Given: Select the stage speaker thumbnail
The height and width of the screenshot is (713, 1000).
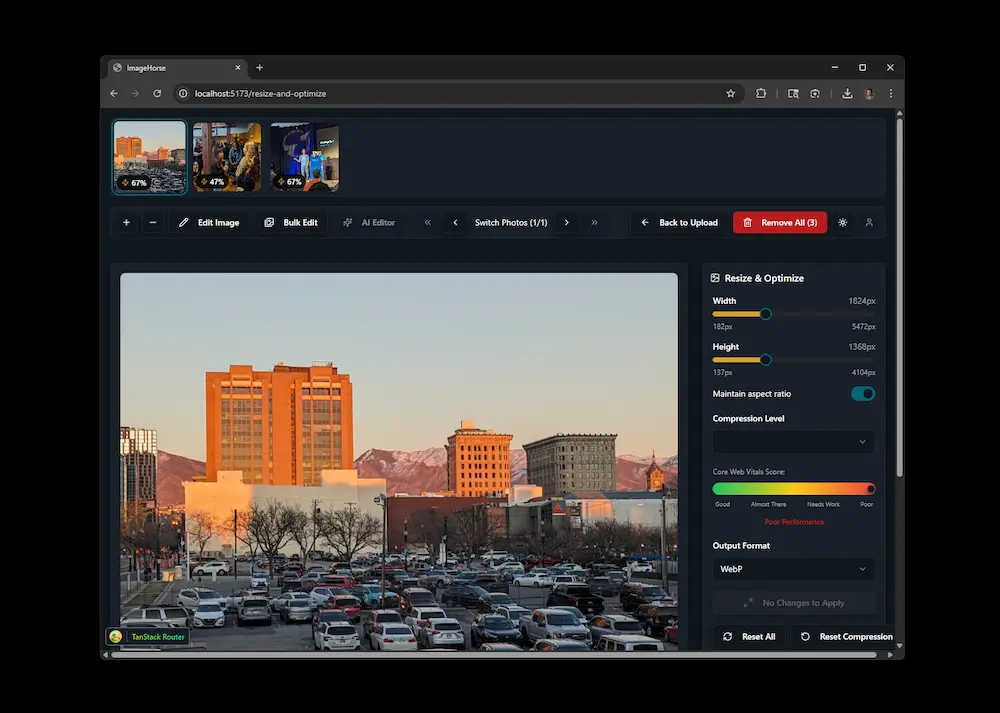Looking at the screenshot, I should (x=304, y=157).
